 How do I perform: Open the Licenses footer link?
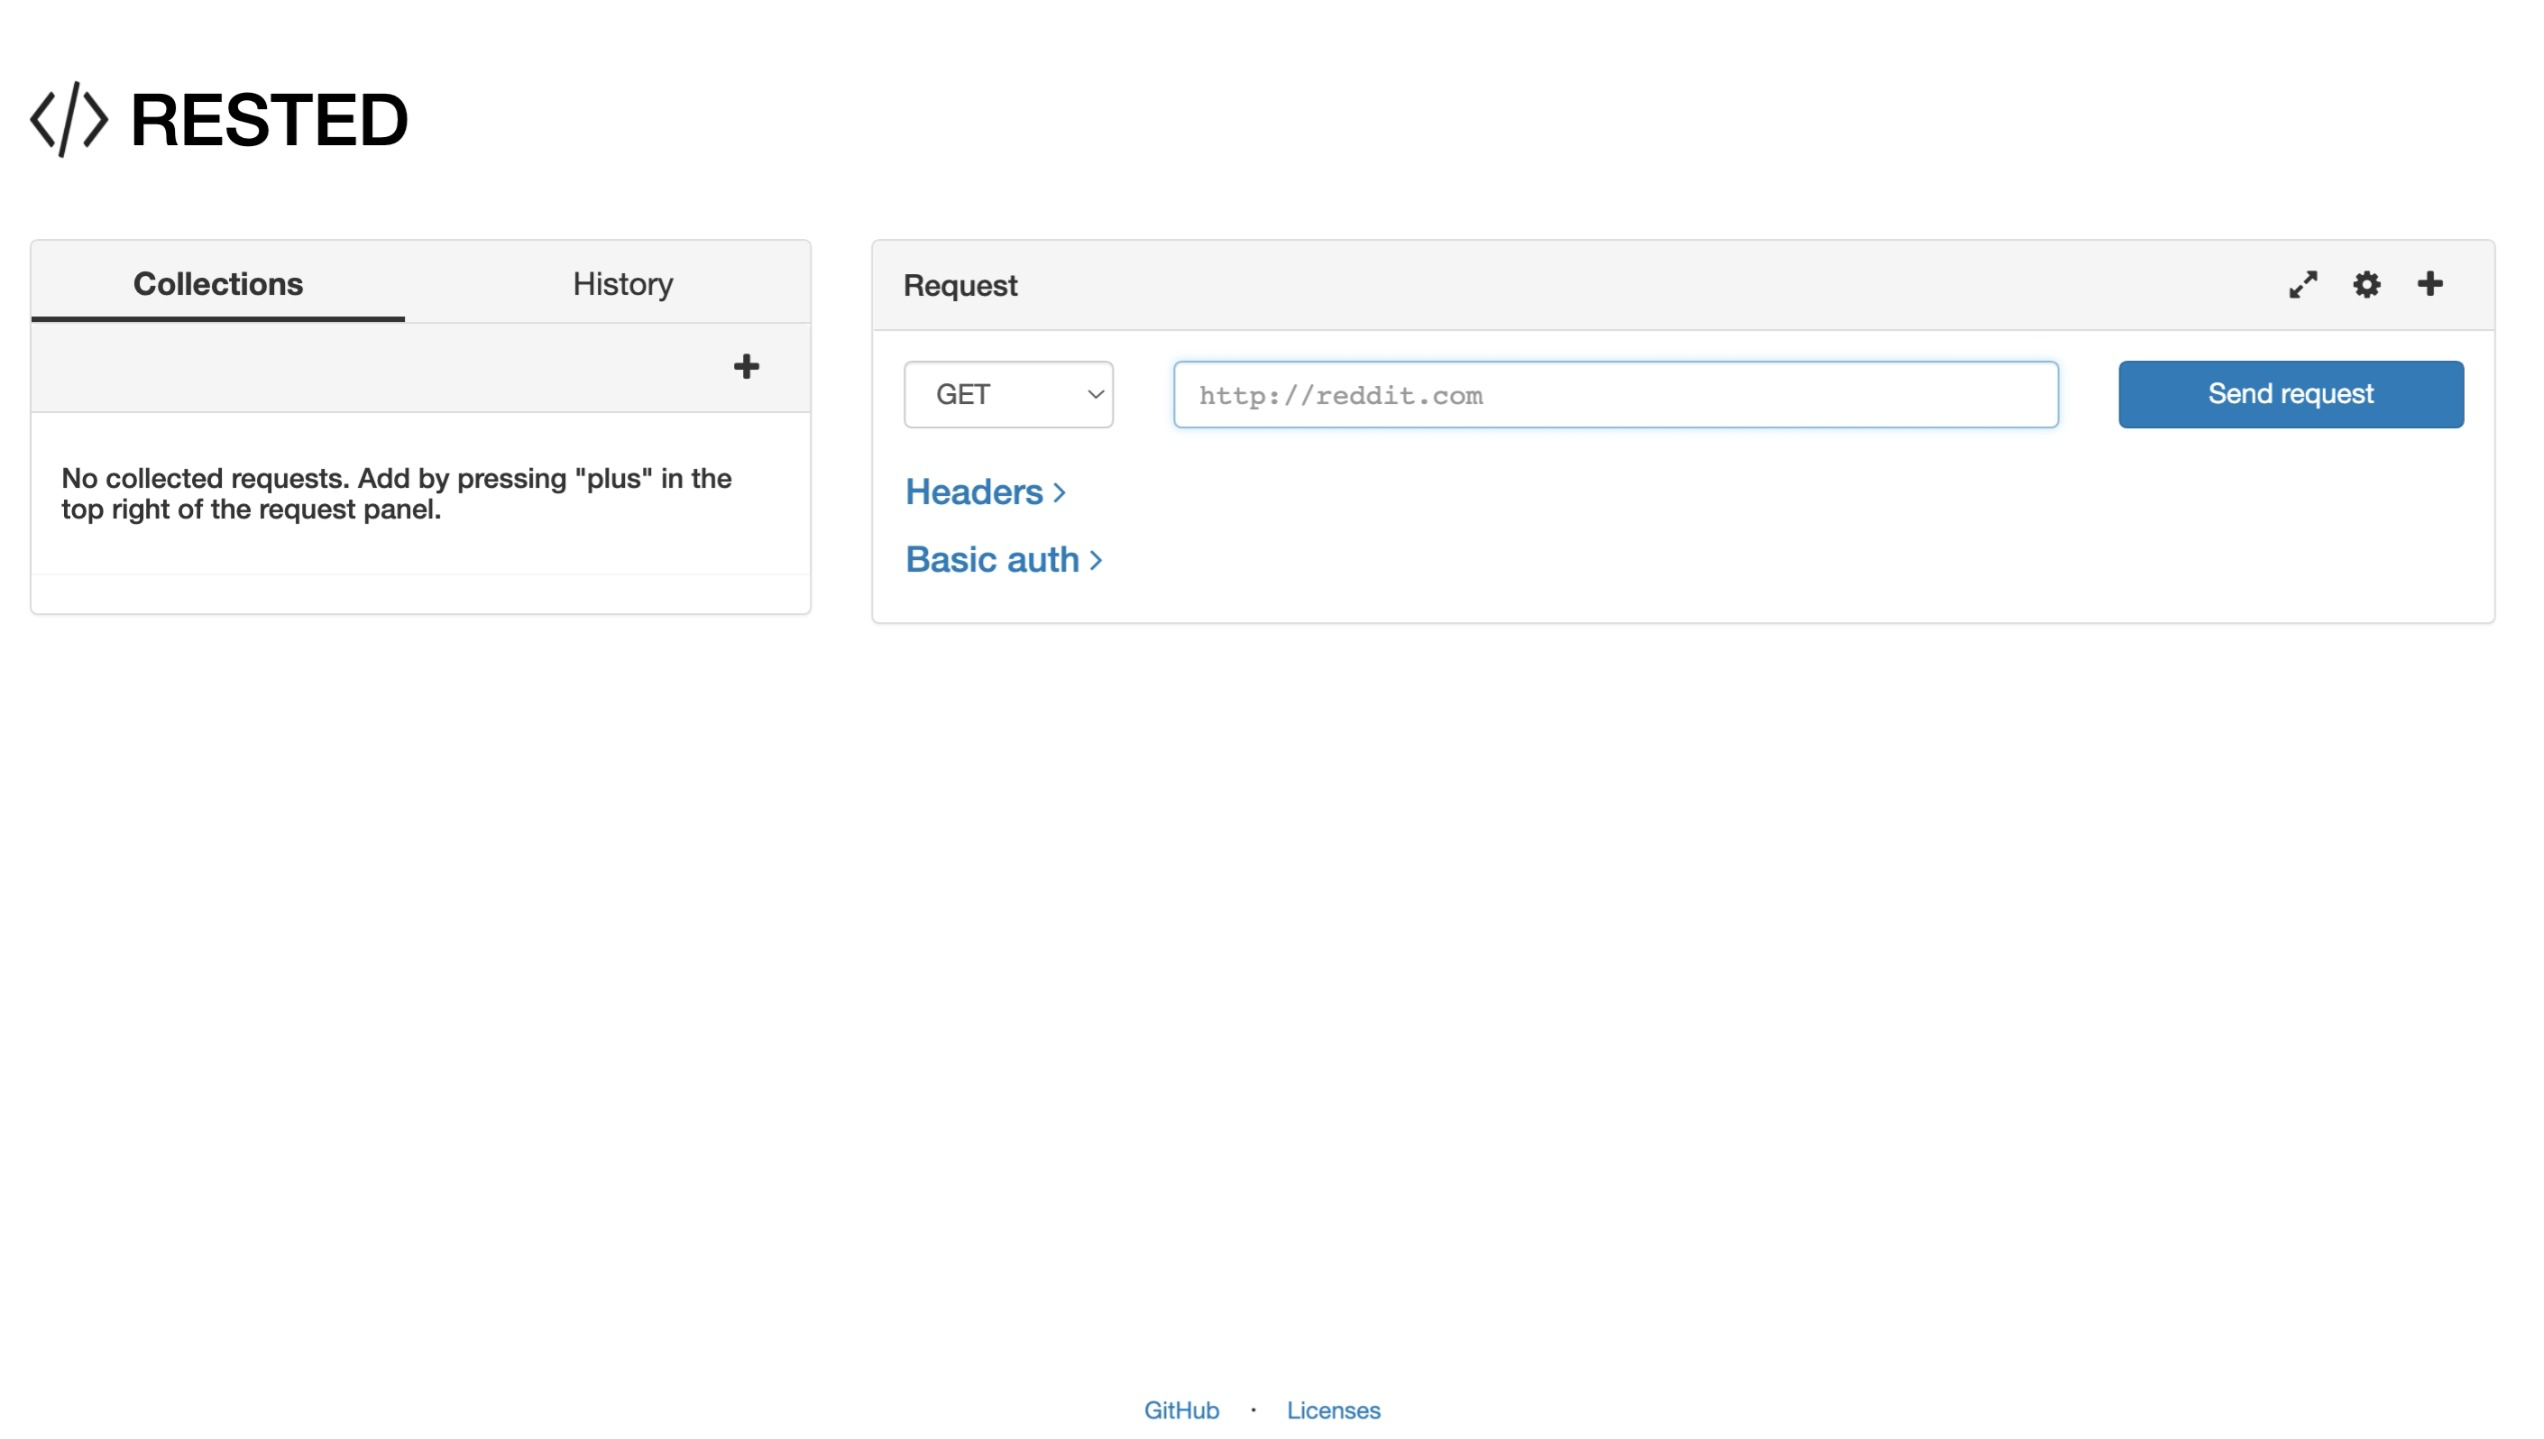click(x=1333, y=1411)
